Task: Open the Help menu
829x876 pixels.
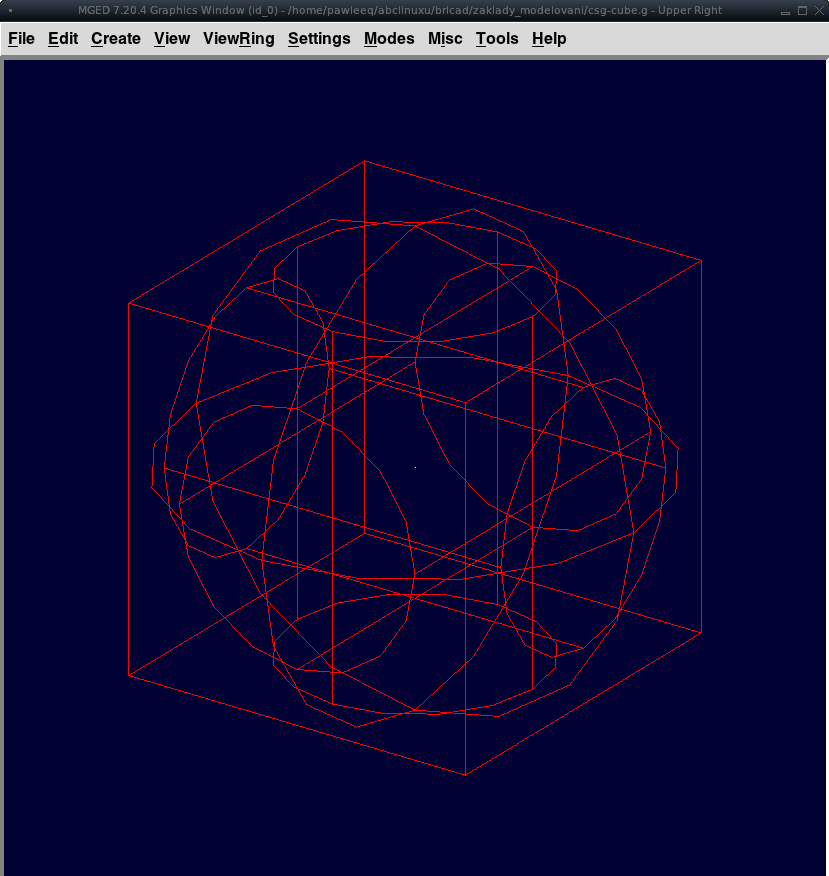Action: pos(549,39)
